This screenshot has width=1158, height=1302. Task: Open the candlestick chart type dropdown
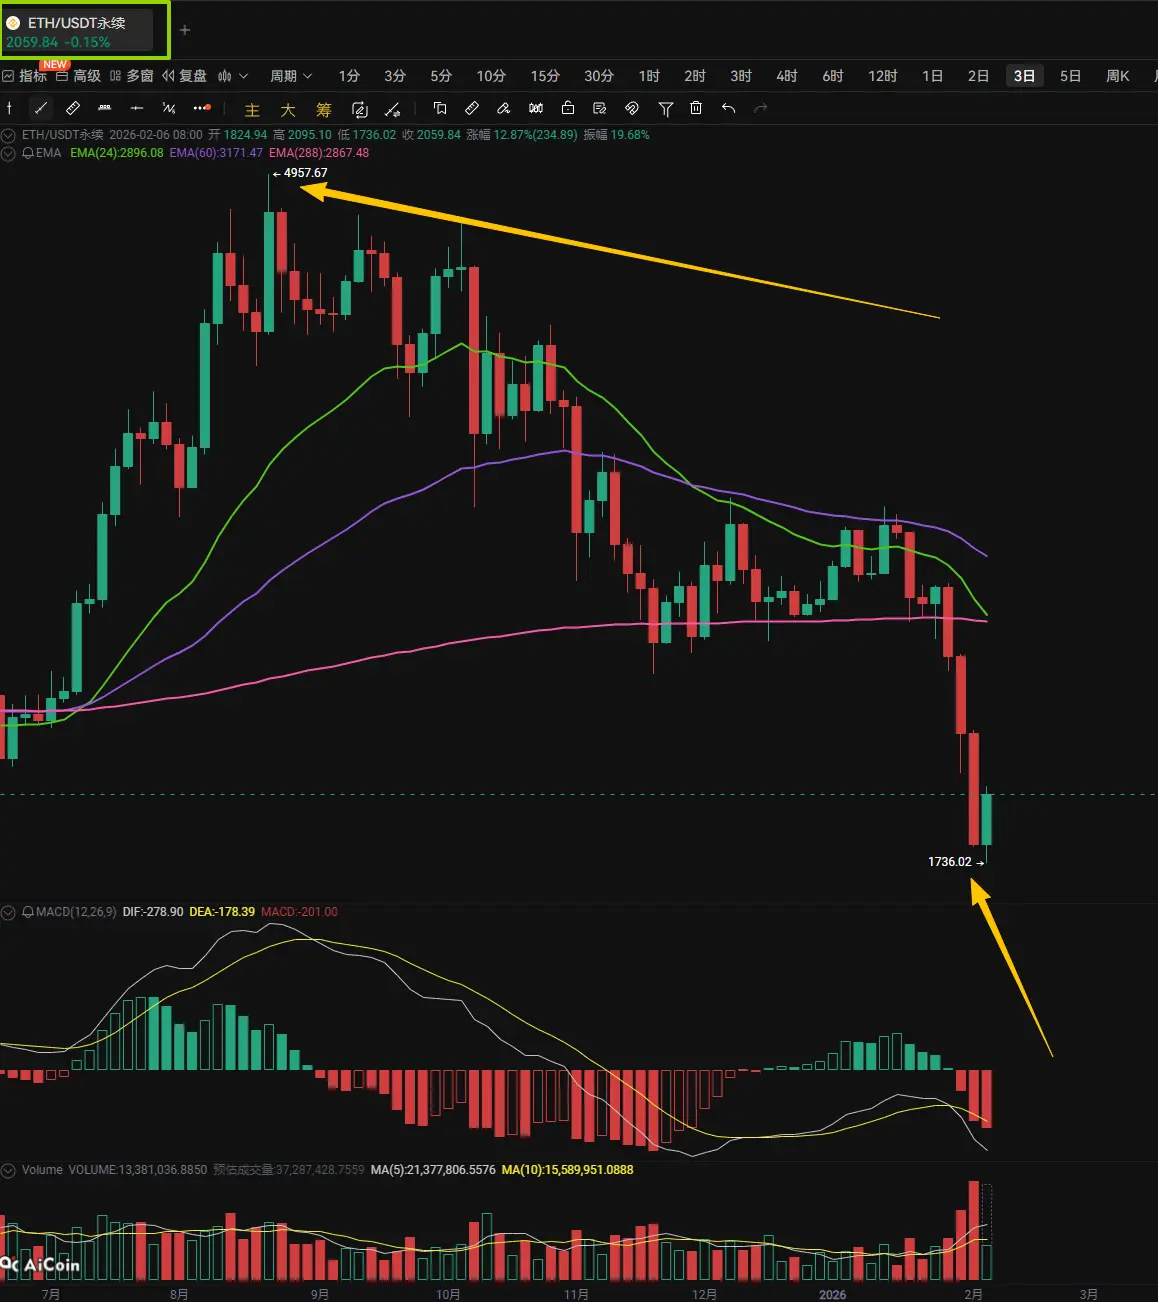[x=233, y=76]
